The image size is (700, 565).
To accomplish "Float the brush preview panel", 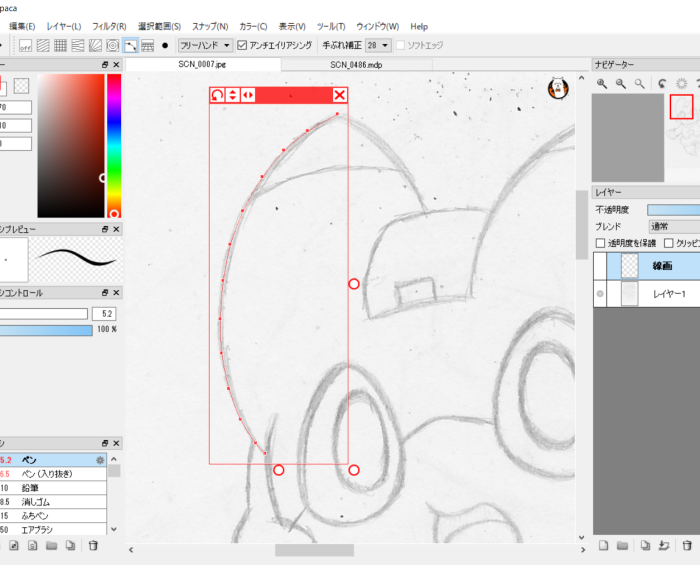I will (105, 229).
